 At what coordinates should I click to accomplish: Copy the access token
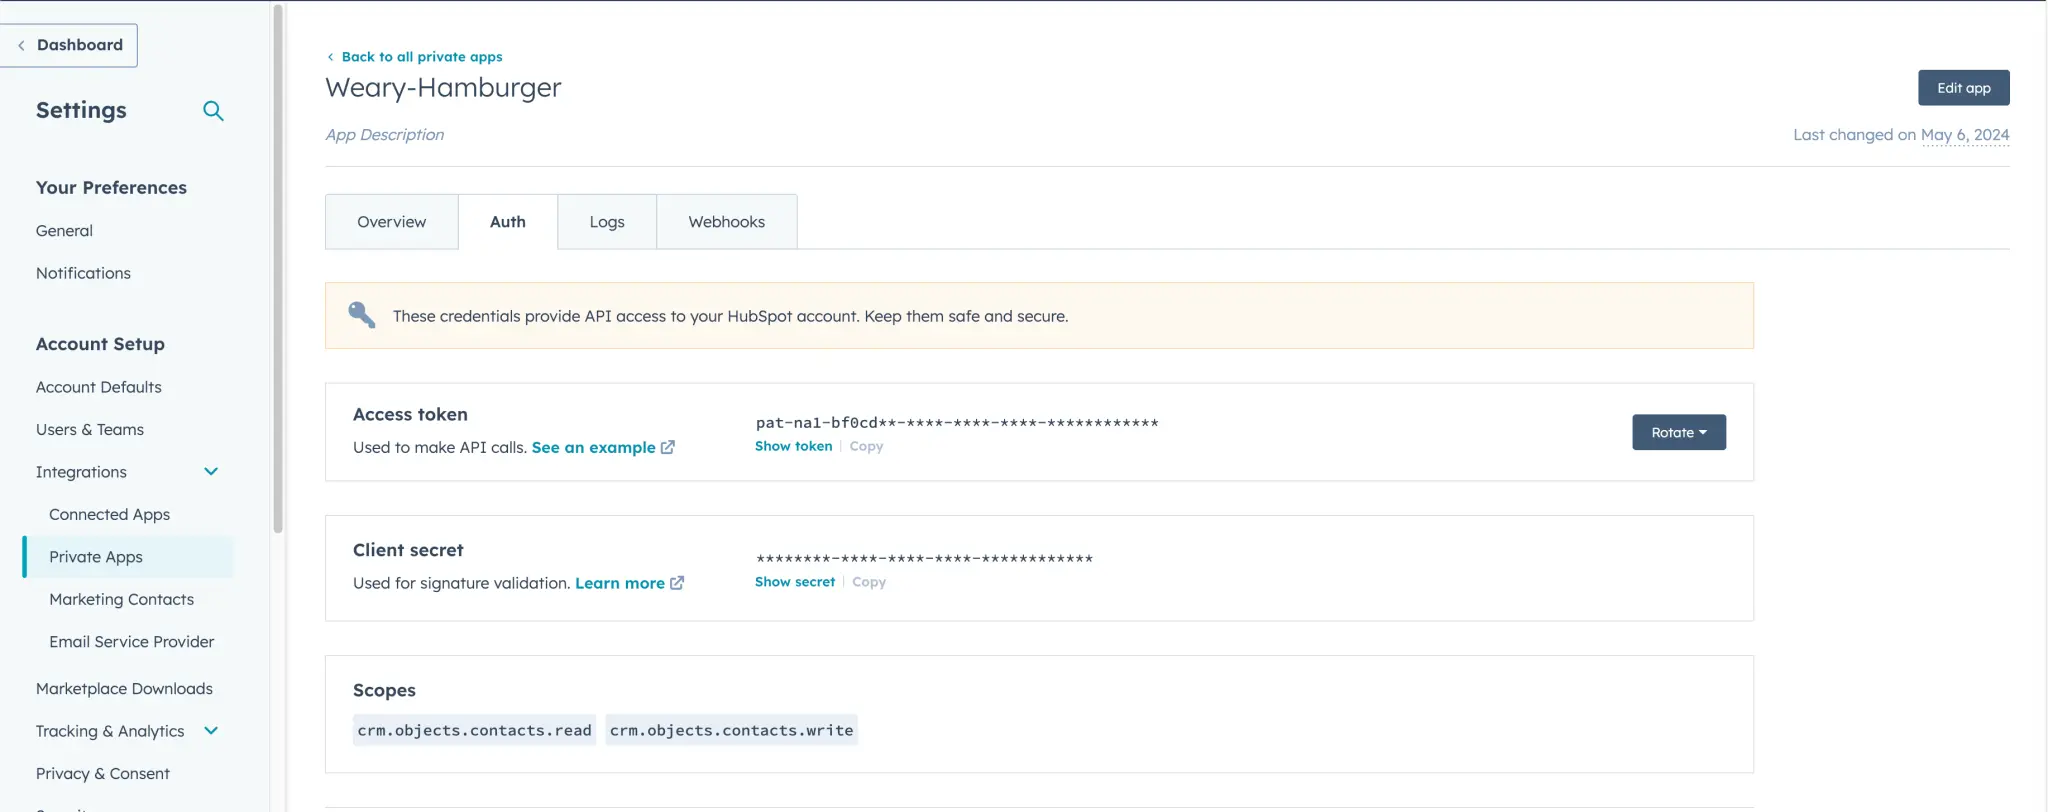pos(866,446)
